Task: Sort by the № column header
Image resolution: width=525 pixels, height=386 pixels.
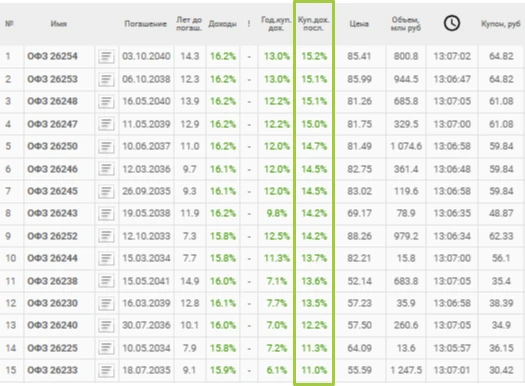Action: click(9, 24)
